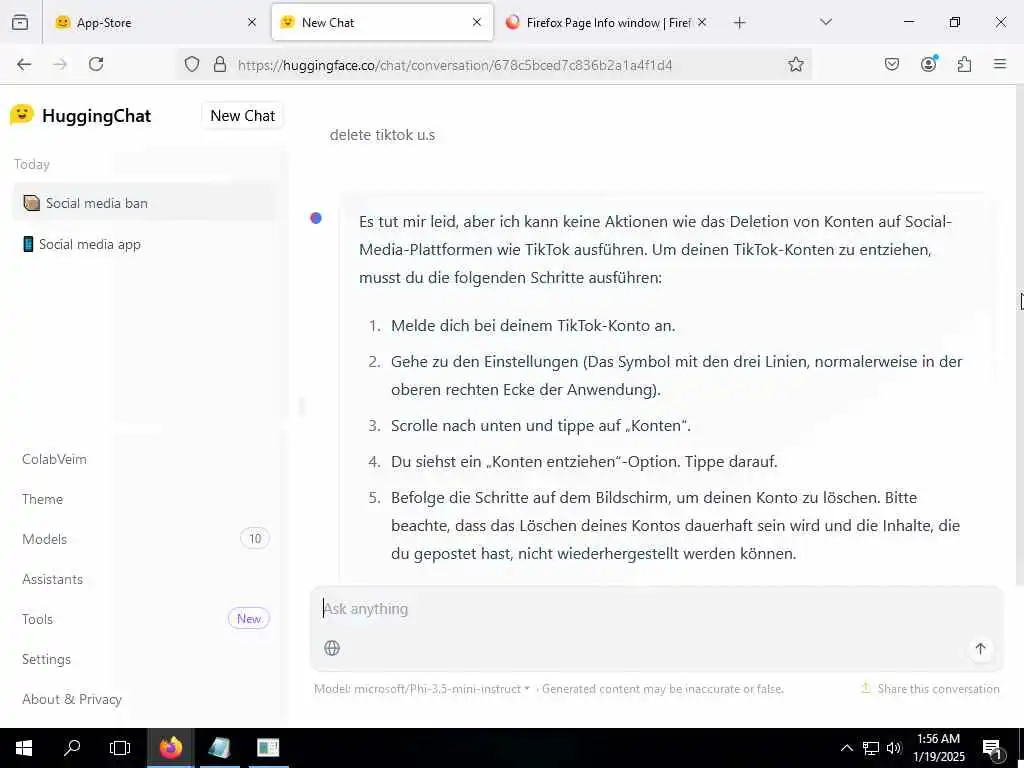Open the Theme option in the sidebar
This screenshot has width=1024, height=768.
point(42,499)
